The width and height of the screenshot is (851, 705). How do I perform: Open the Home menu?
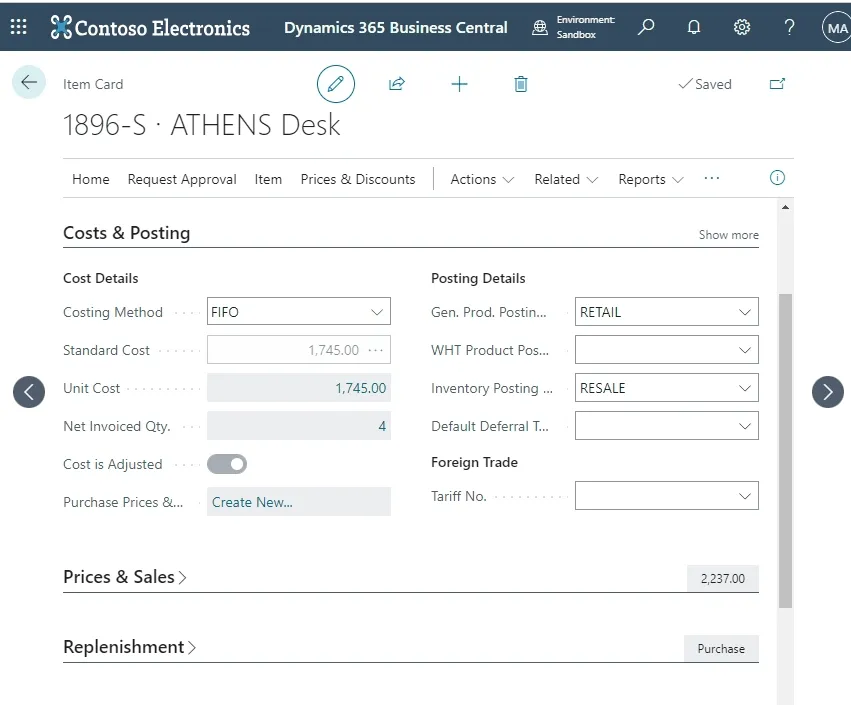91,179
